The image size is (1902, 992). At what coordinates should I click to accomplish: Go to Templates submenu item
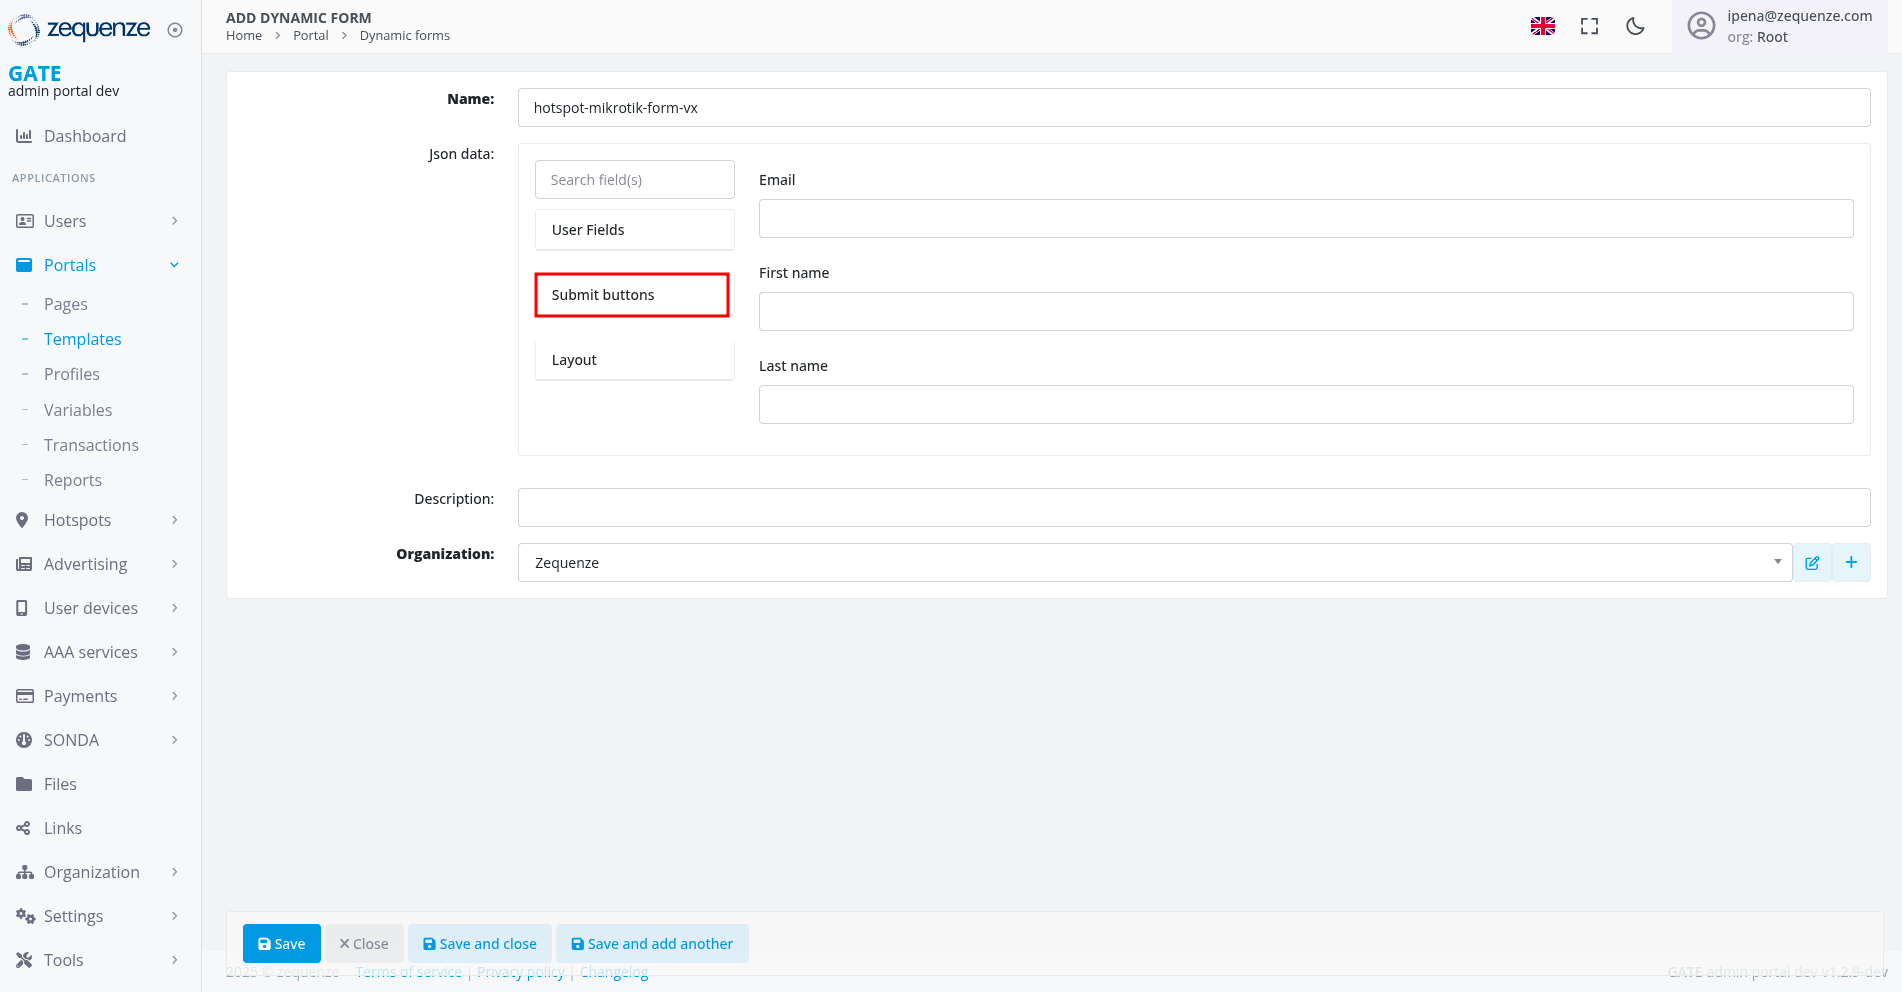click(x=82, y=339)
